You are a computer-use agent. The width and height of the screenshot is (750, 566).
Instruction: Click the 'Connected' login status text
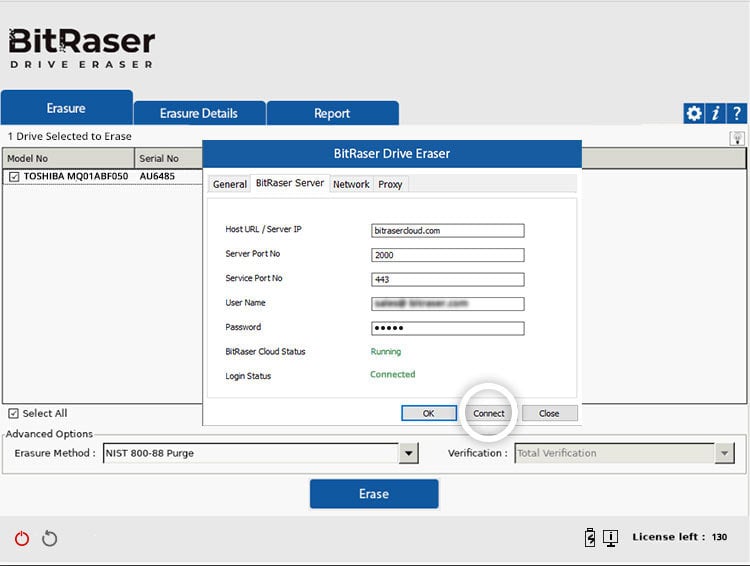(393, 375)
